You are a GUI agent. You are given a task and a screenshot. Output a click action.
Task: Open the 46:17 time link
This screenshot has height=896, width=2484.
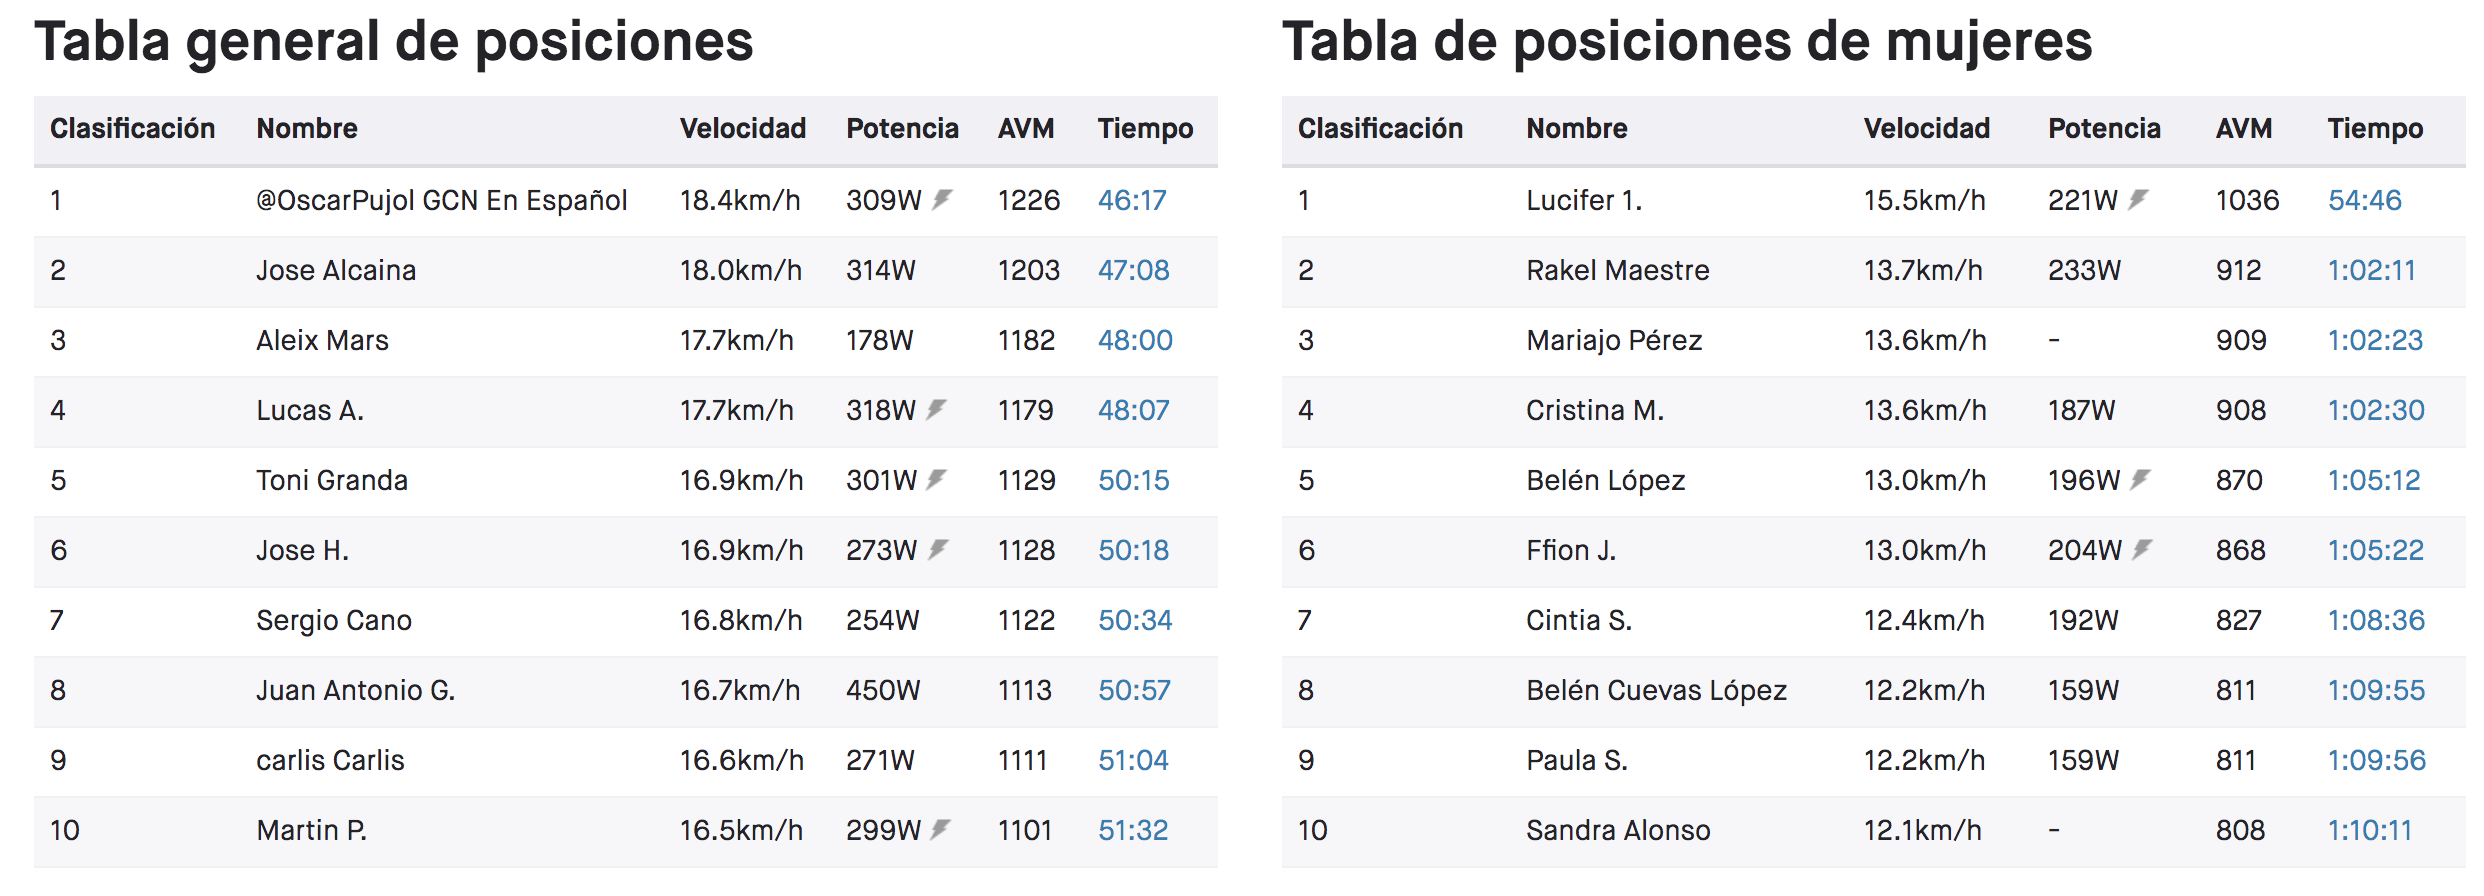1132,200
